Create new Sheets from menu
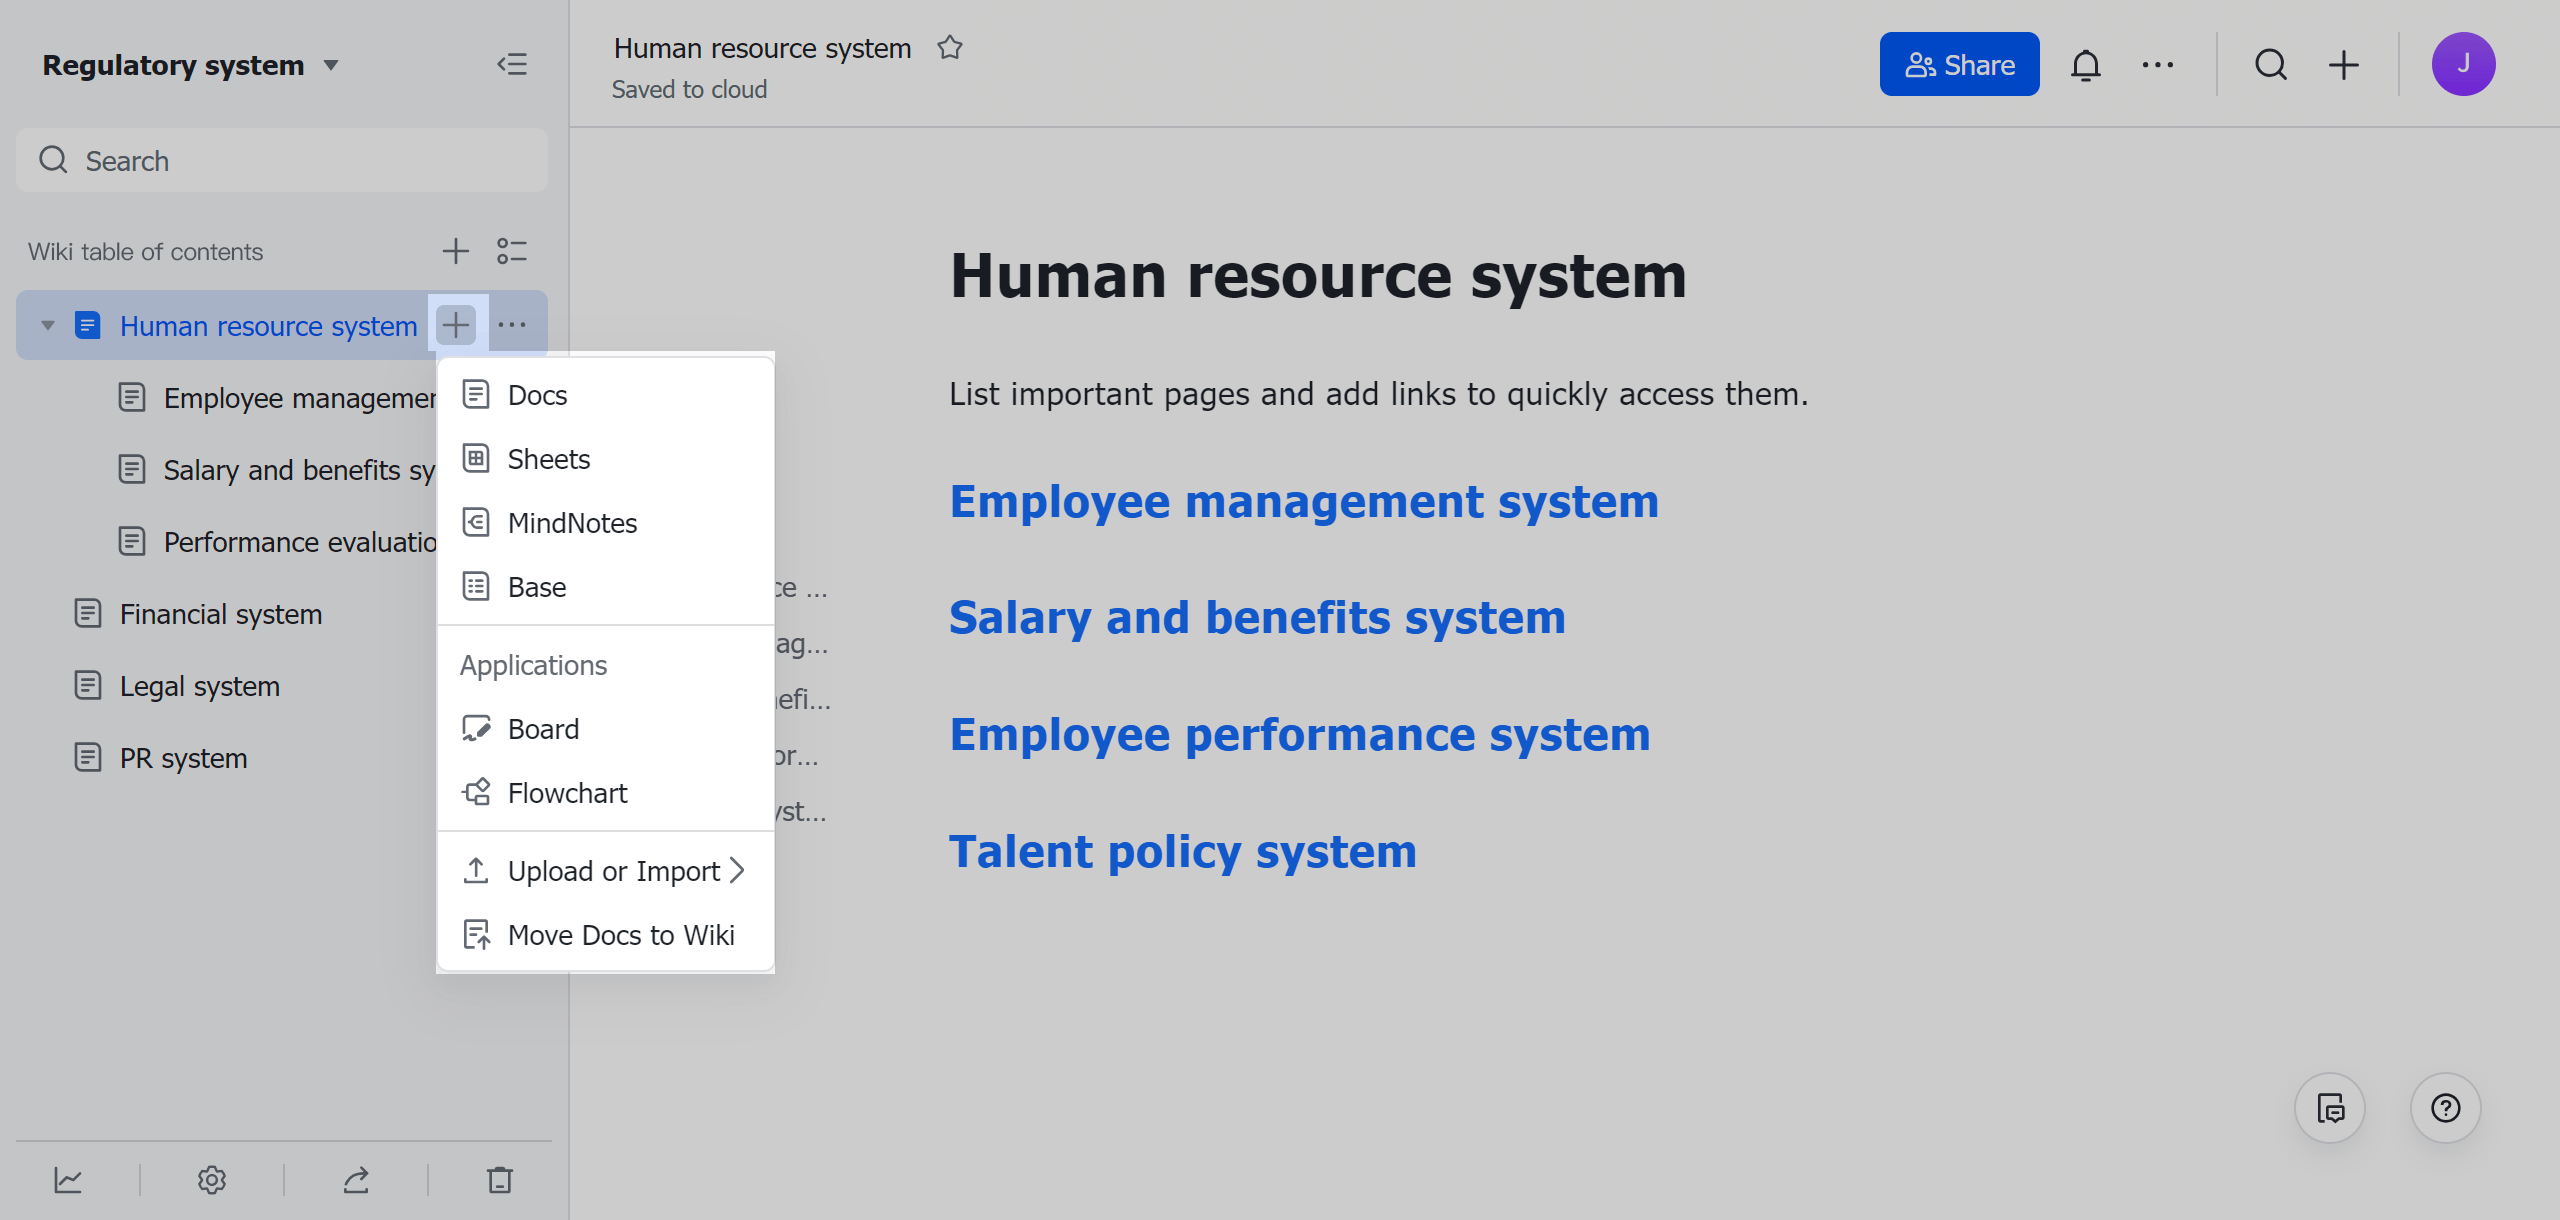This screenshot has height=1220, width=2560. pyautogui.click(x=606, y=459)
